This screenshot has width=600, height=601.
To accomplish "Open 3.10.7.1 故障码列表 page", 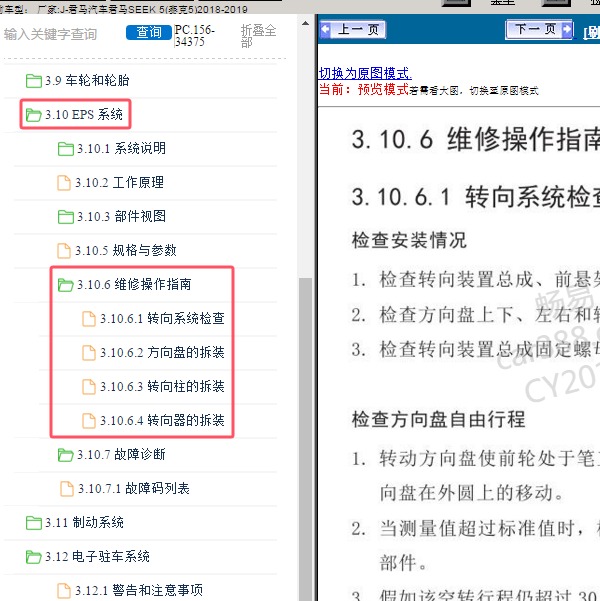I will coord(134,488).
